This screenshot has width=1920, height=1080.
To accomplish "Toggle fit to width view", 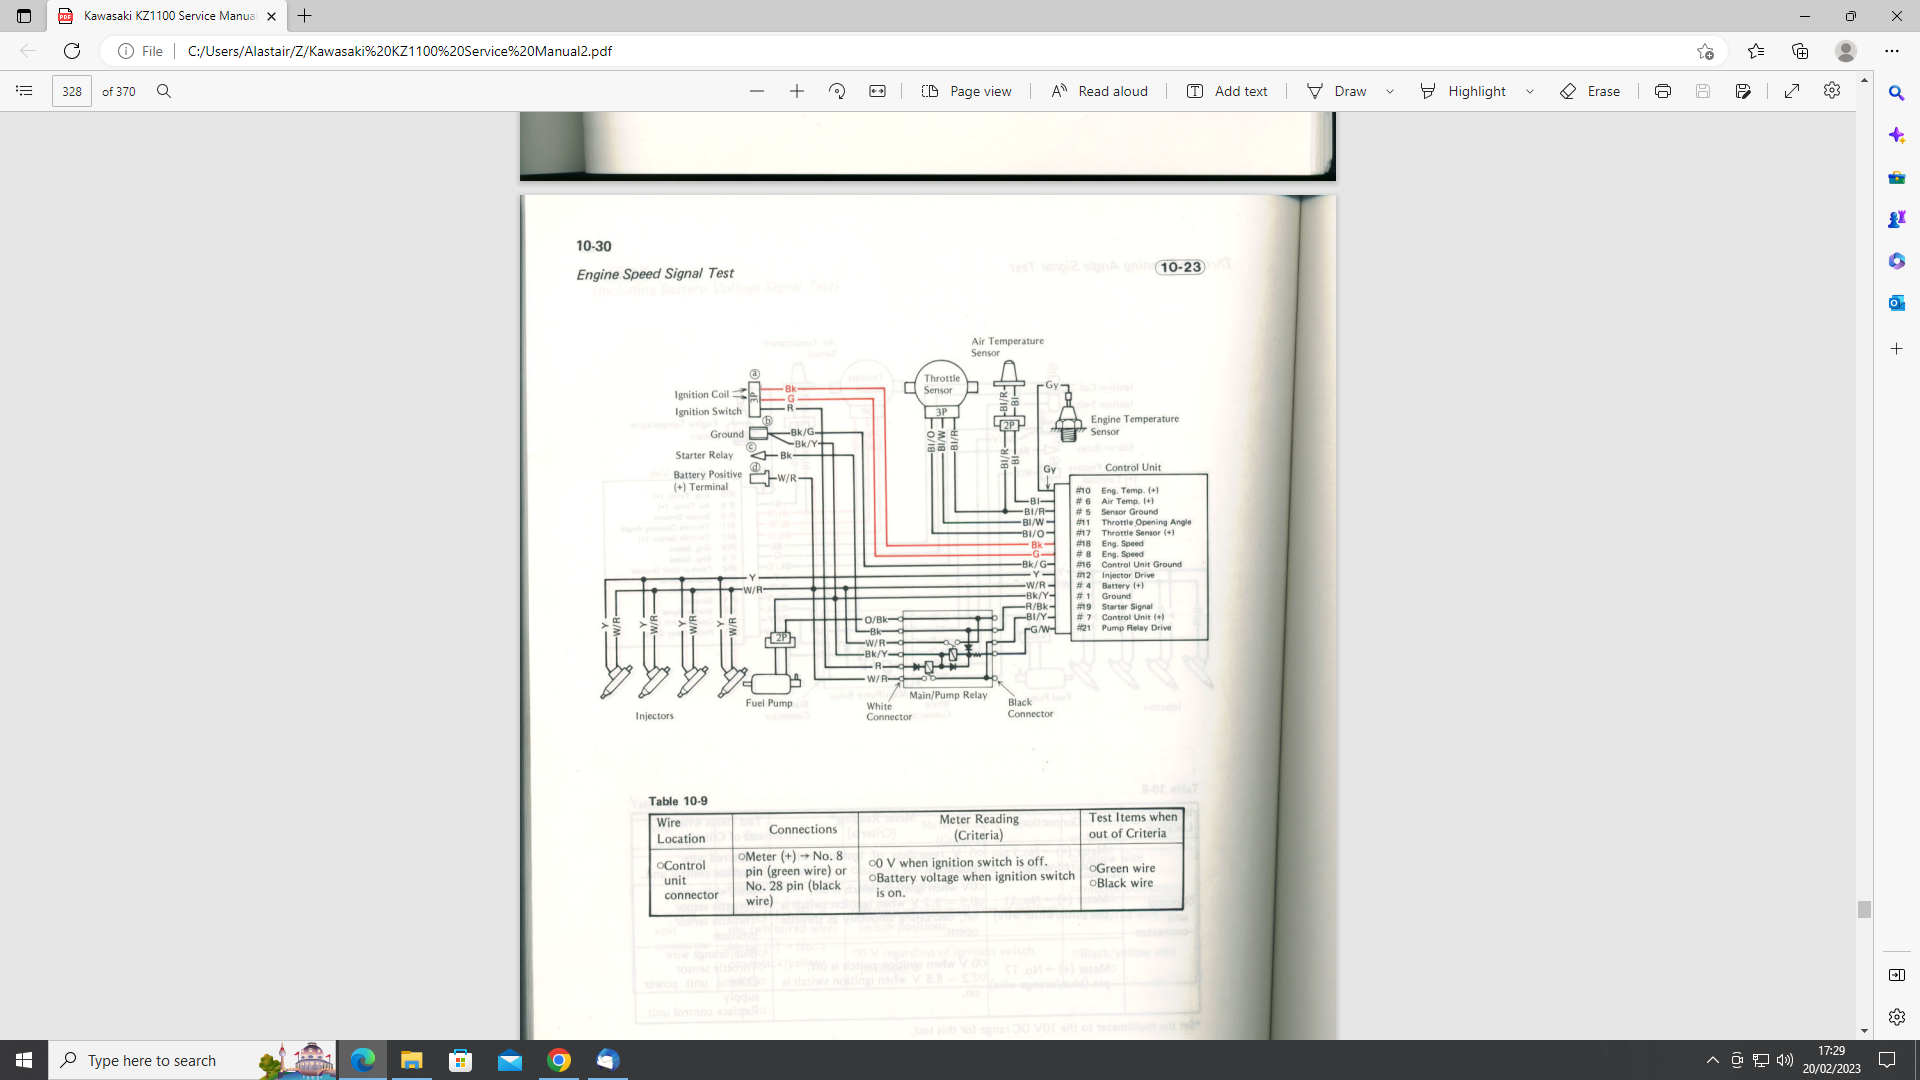I will (x=877, y=91).
